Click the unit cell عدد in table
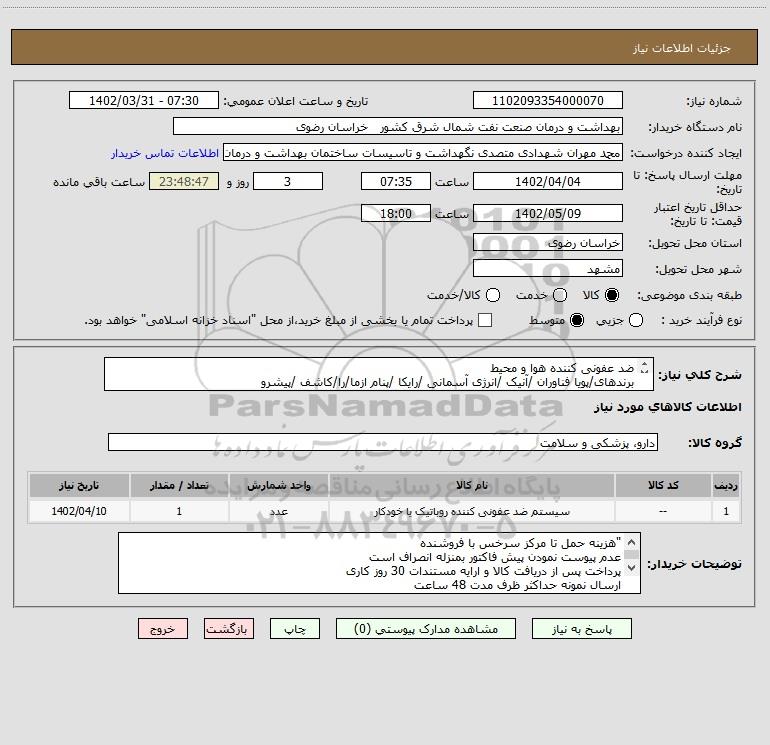The image size is (770, 745). click(278, 511)
